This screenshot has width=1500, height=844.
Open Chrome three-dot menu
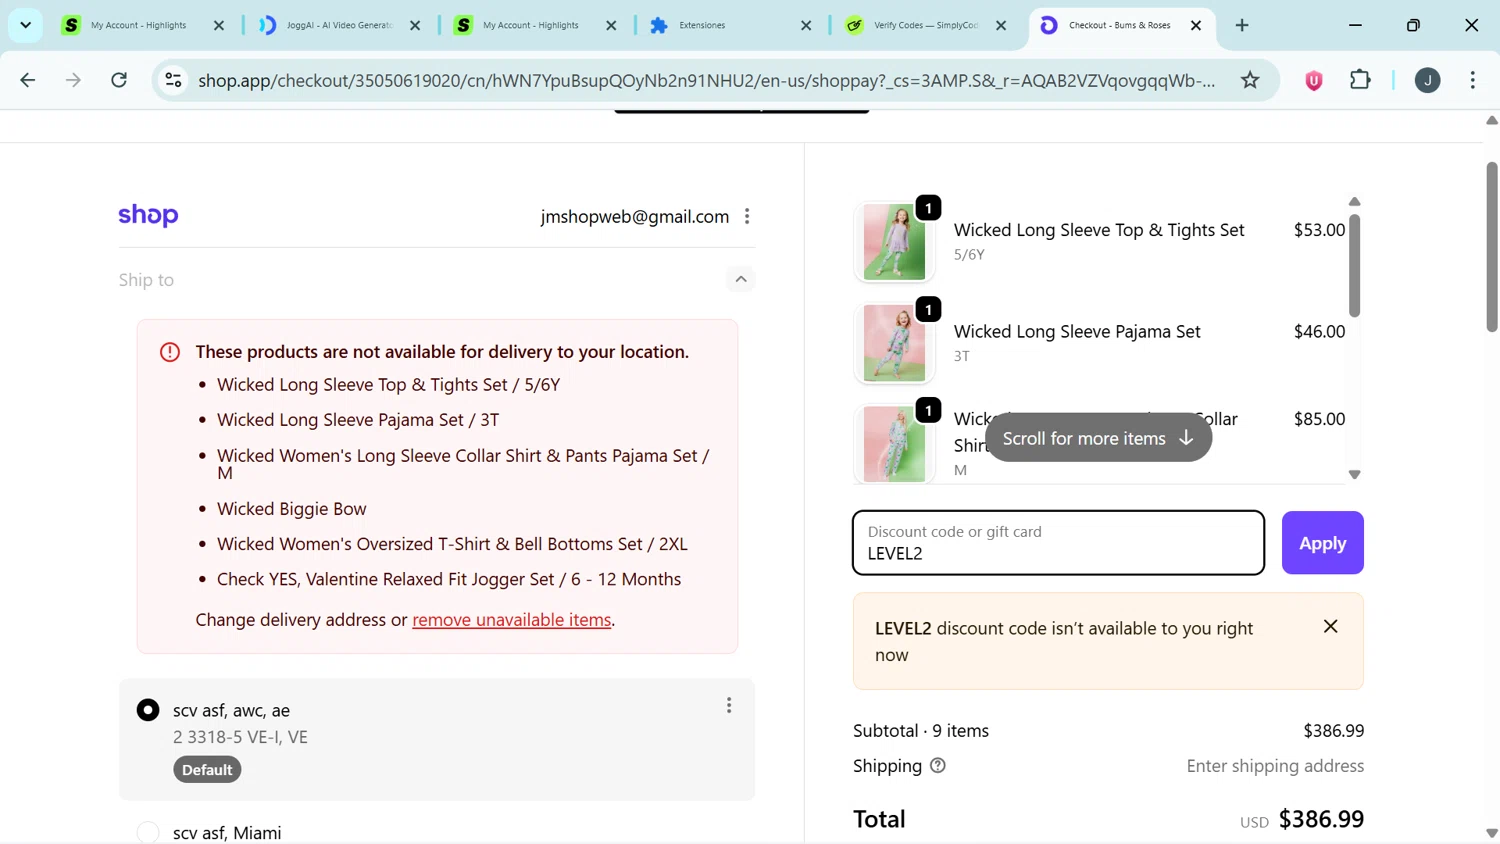click(1472, 80)
